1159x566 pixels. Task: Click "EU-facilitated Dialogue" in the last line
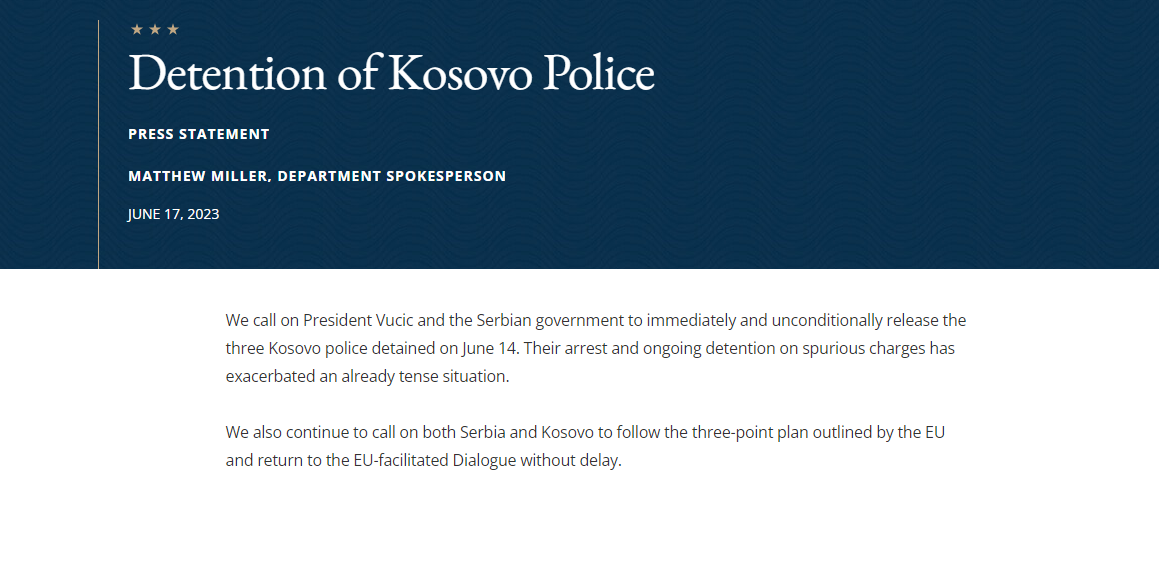coord(435,460)
